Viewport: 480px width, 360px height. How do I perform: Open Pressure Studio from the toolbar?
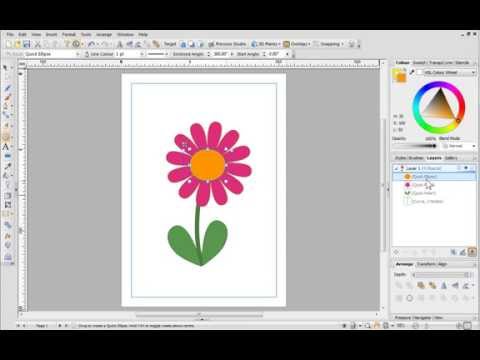(x=227, y=44)
